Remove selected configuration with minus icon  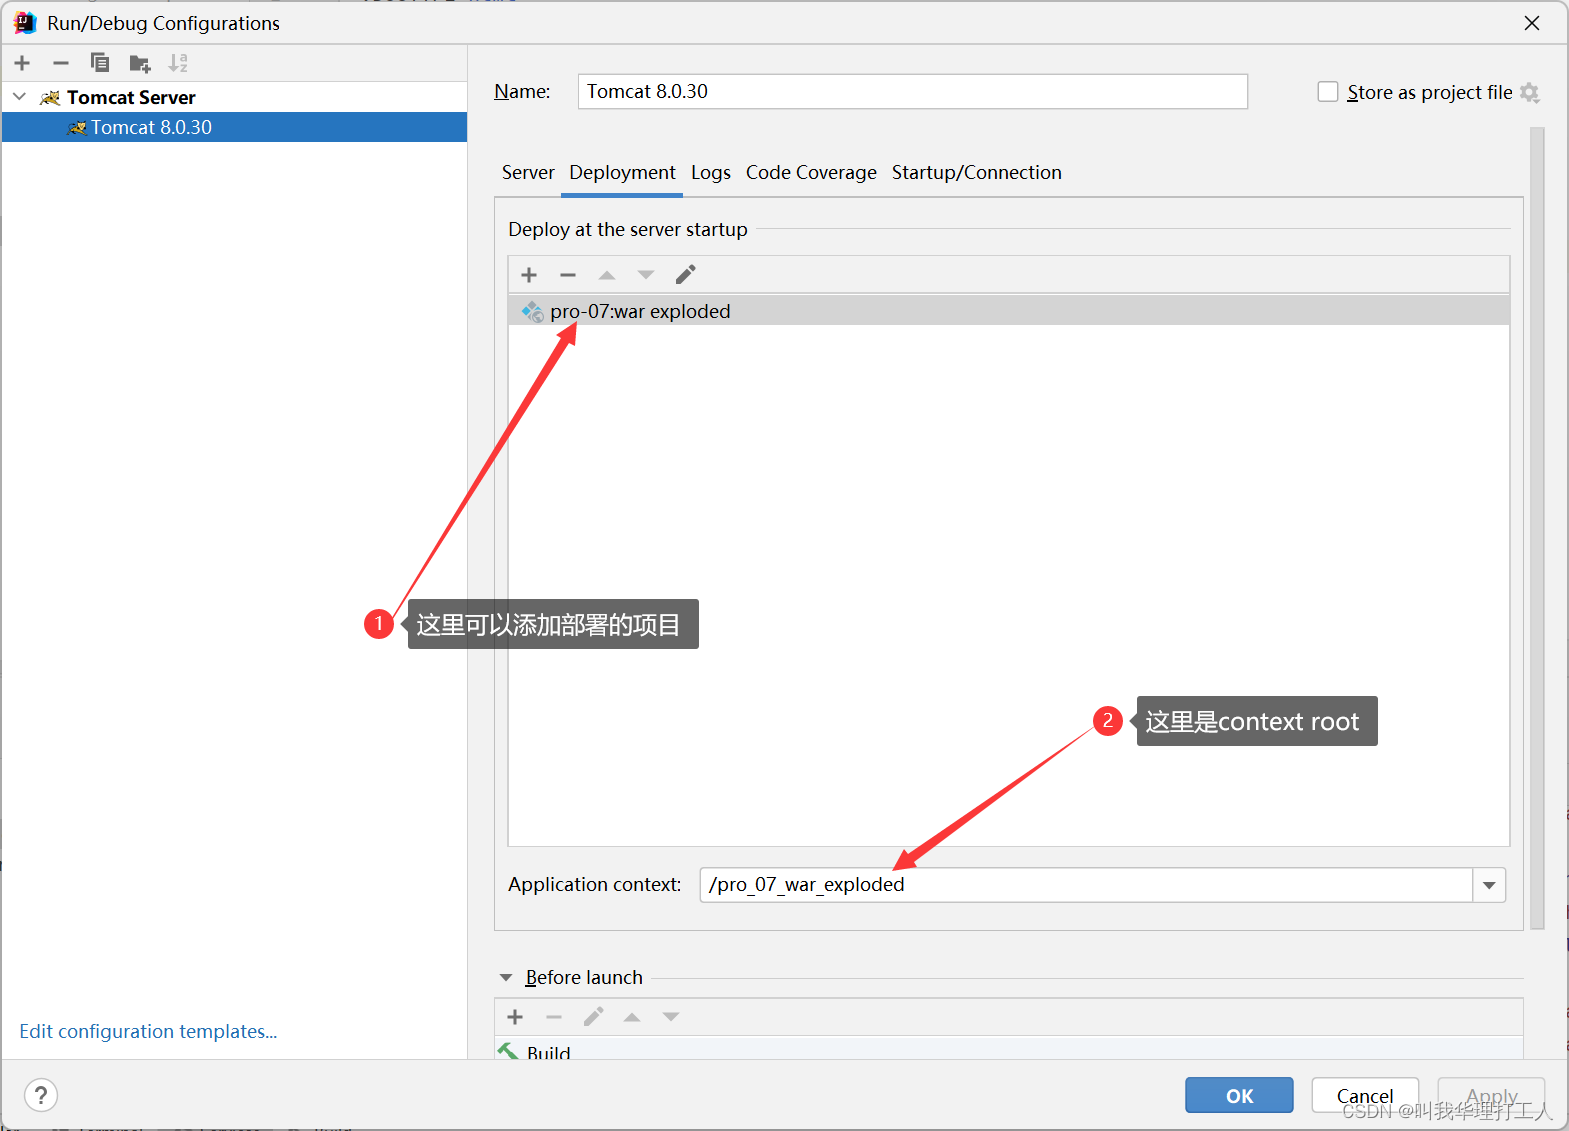[61, 63]
